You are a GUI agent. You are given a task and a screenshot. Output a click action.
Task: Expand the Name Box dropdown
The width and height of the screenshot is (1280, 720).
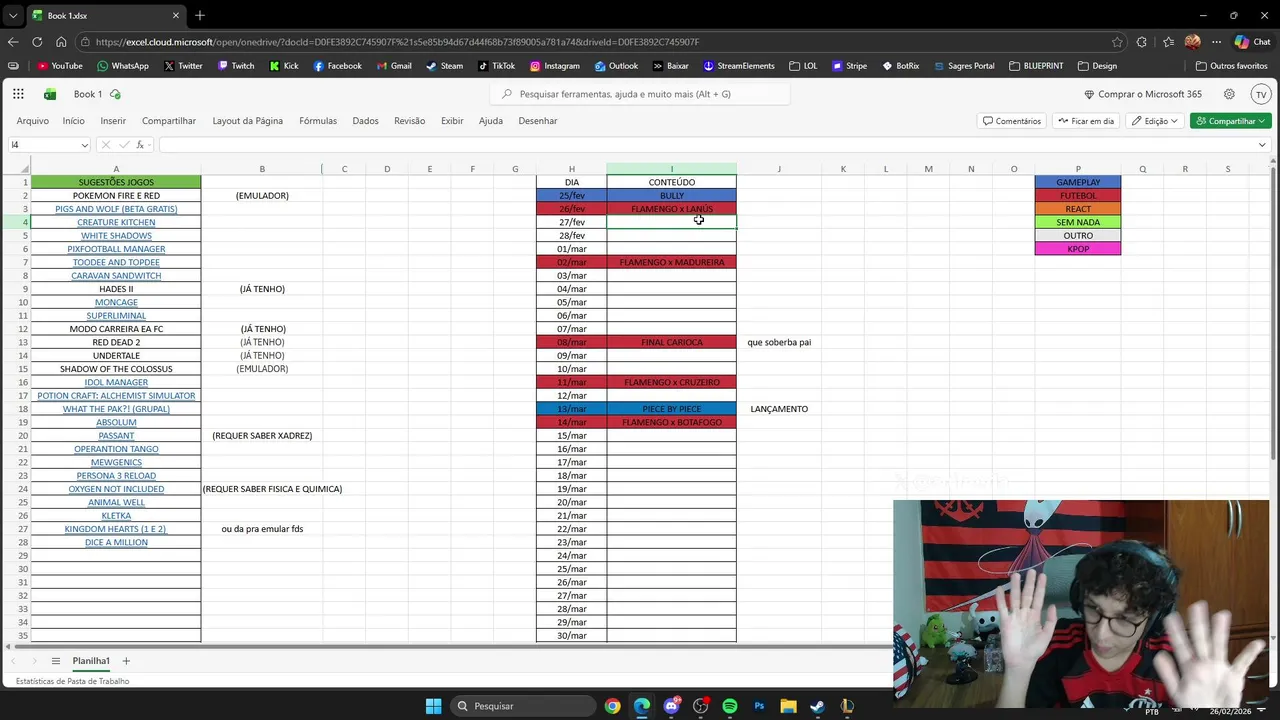coord(84,145)
